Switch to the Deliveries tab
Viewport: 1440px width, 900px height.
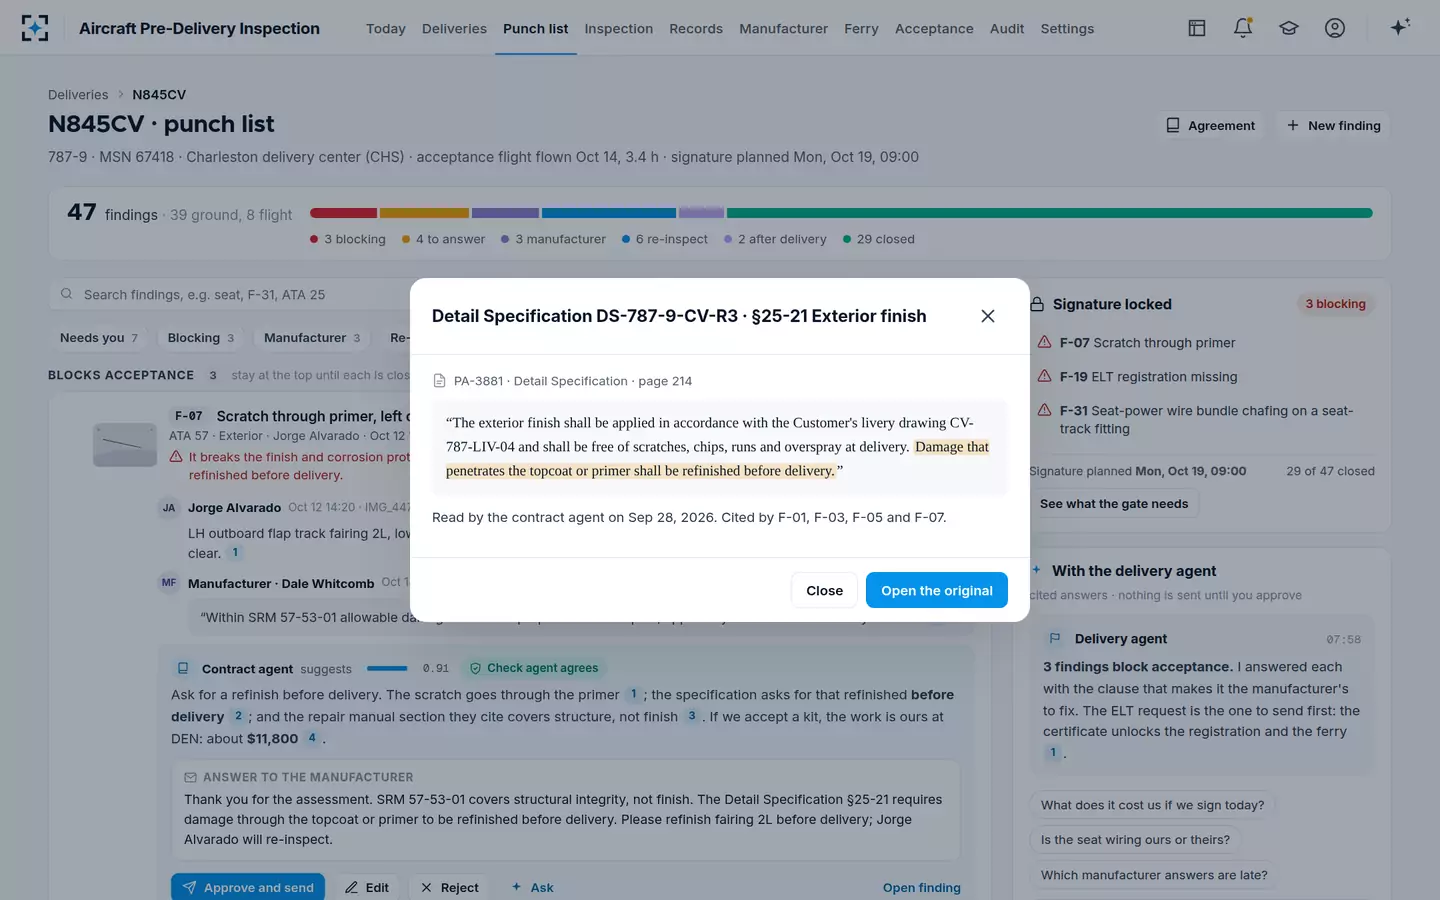454,28
